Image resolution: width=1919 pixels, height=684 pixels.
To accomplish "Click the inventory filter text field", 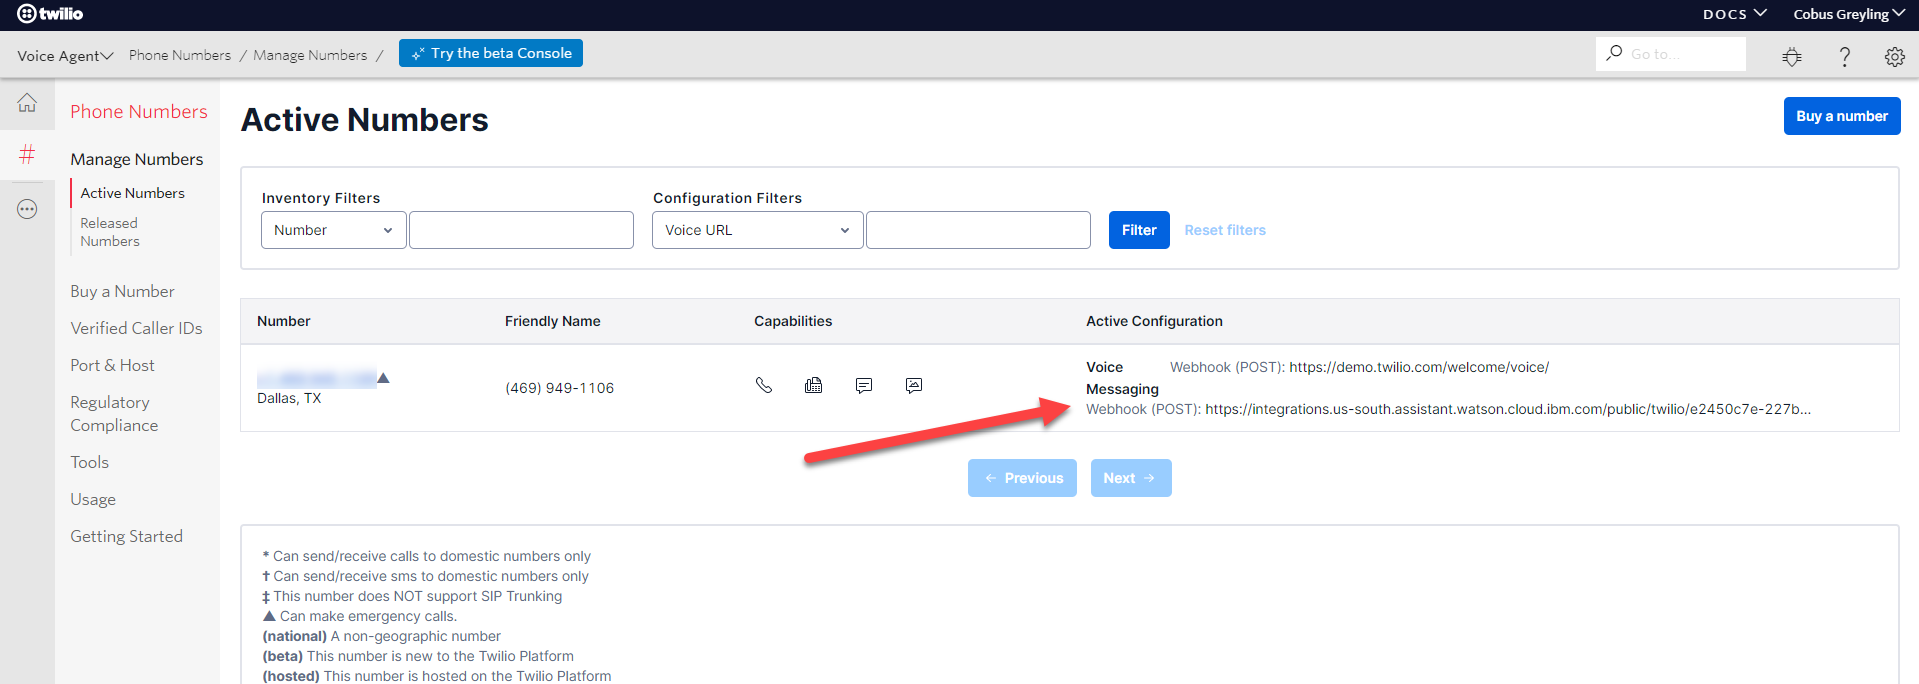I will point(521,230).
